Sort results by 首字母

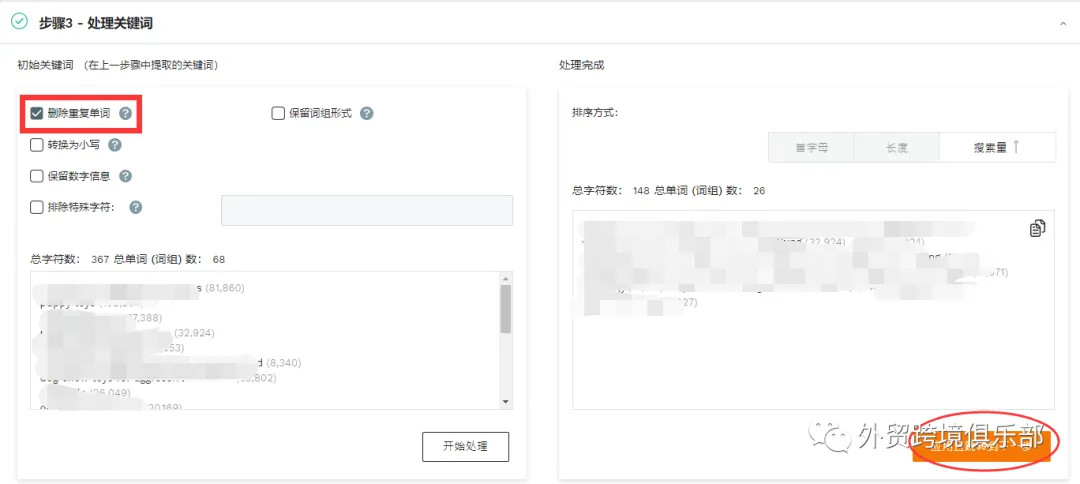[x=811, y=148]
